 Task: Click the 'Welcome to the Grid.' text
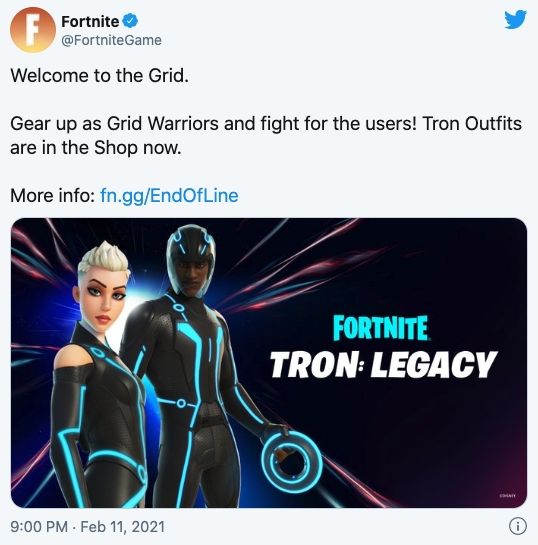click(x=99, y=75)
